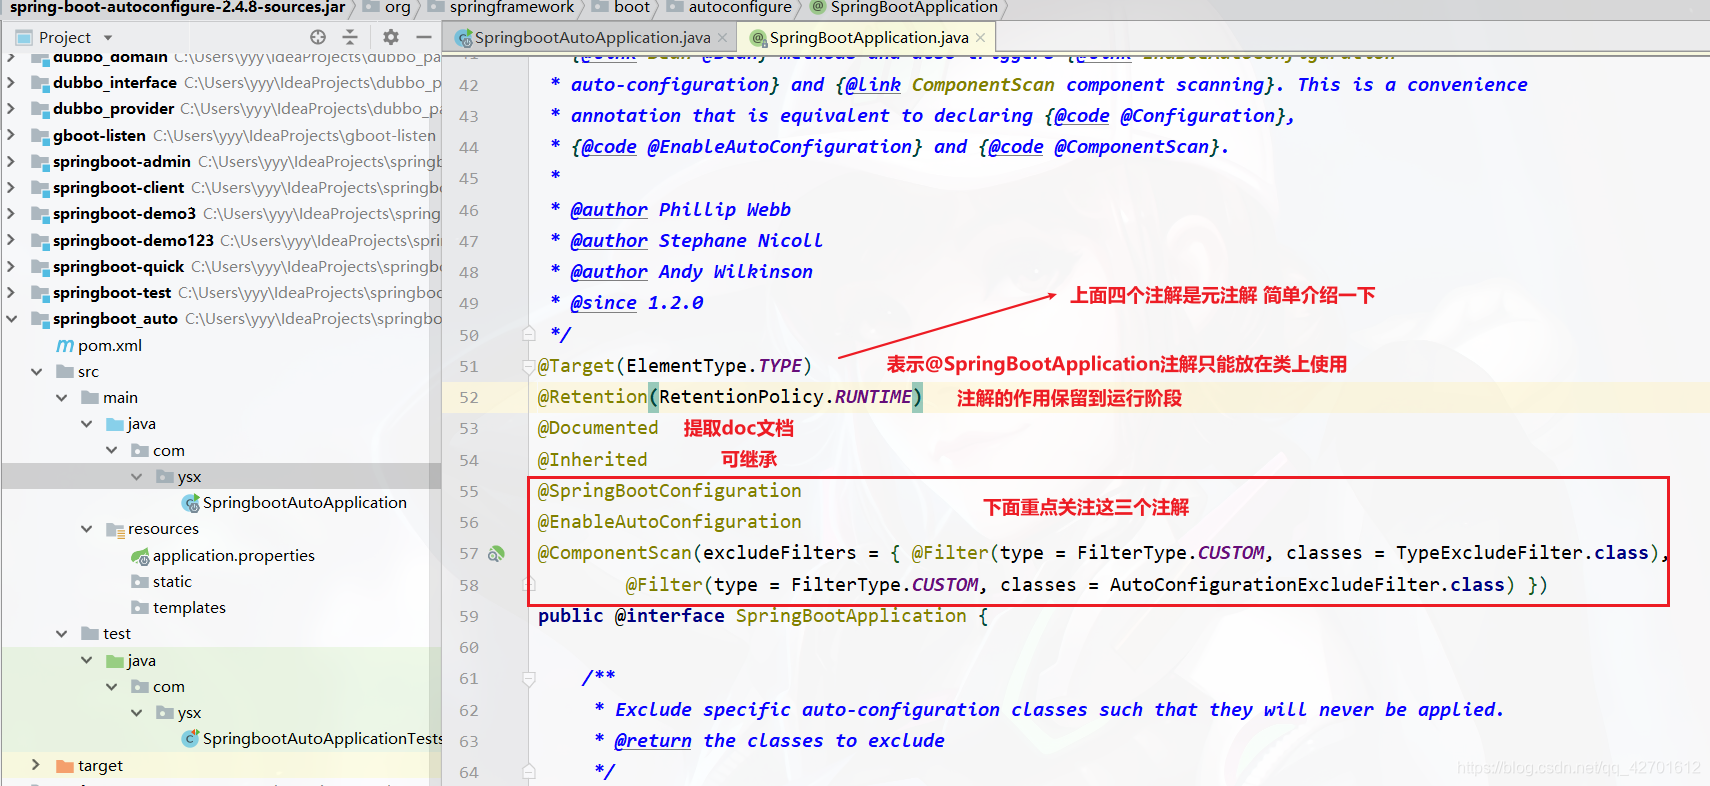Open the Project view dropdown

[108, 38]
